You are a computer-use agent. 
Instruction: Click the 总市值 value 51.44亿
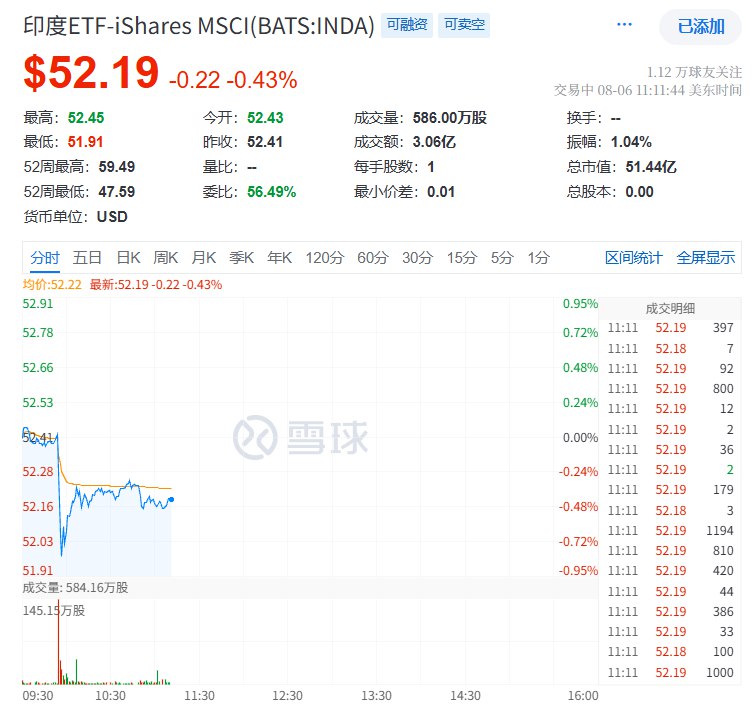click(651, 167)
